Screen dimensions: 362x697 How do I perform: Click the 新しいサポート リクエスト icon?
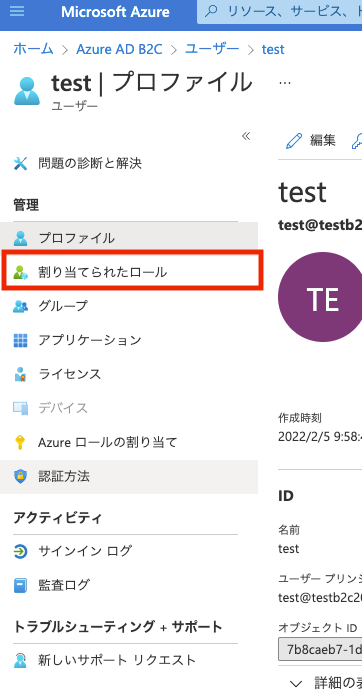(20, 661)
